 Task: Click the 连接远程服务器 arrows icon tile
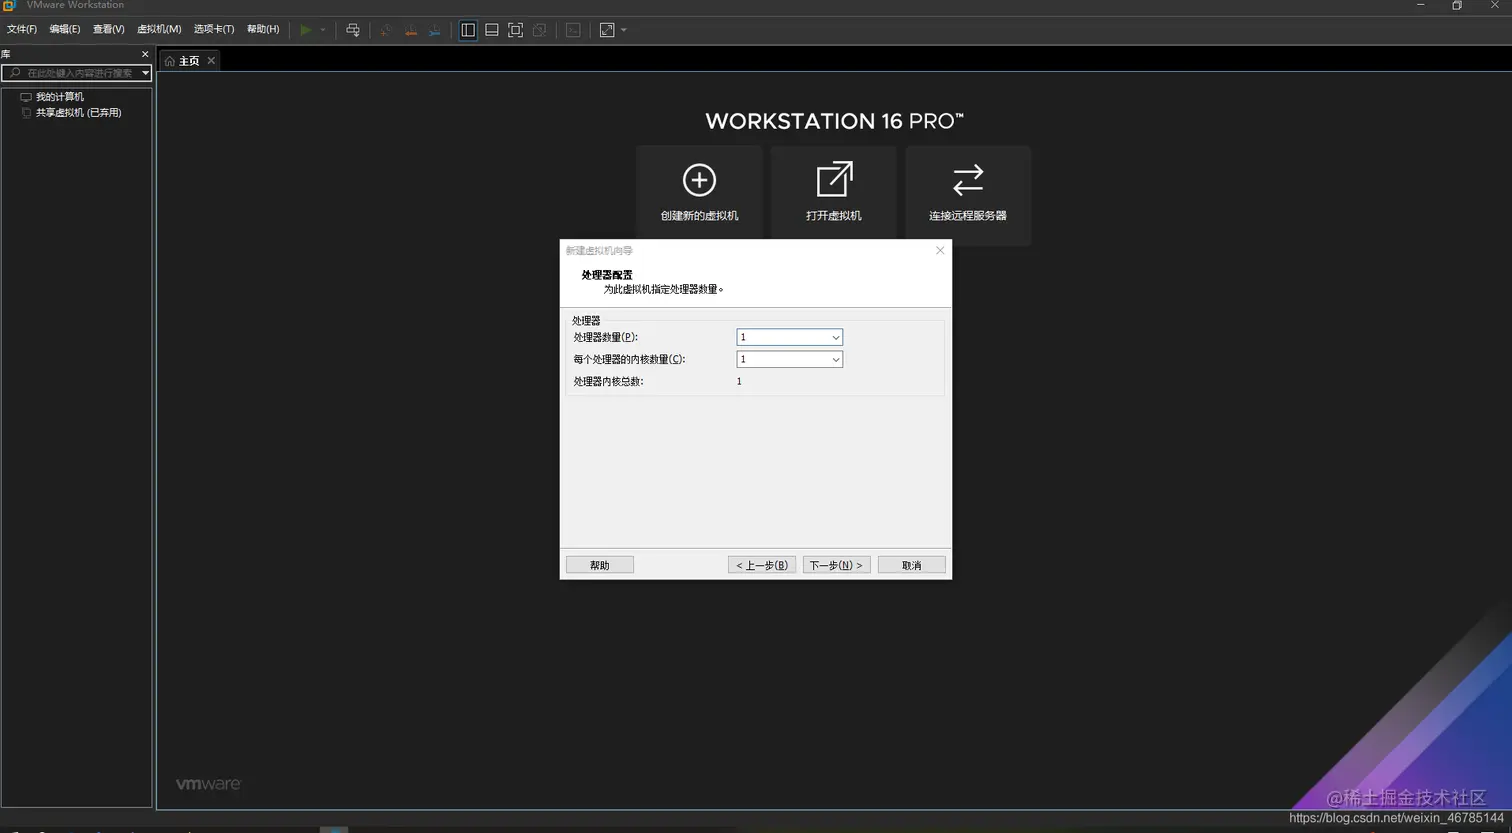pyautogui.click(x=968, y=195)
